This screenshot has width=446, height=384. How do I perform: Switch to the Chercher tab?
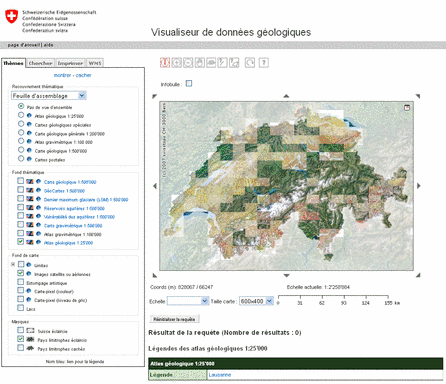40,63
